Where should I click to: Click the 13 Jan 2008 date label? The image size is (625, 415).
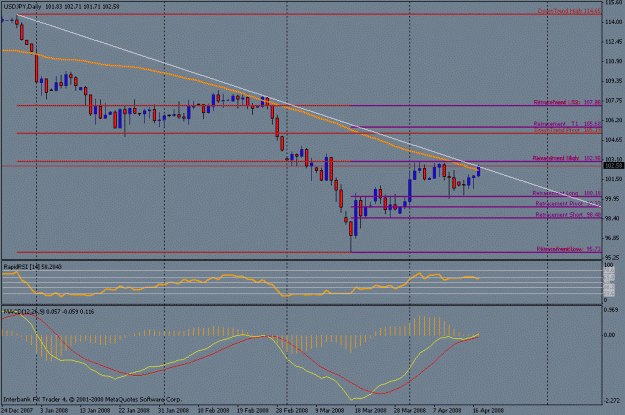pyautogui.click(x=94, y=410)
